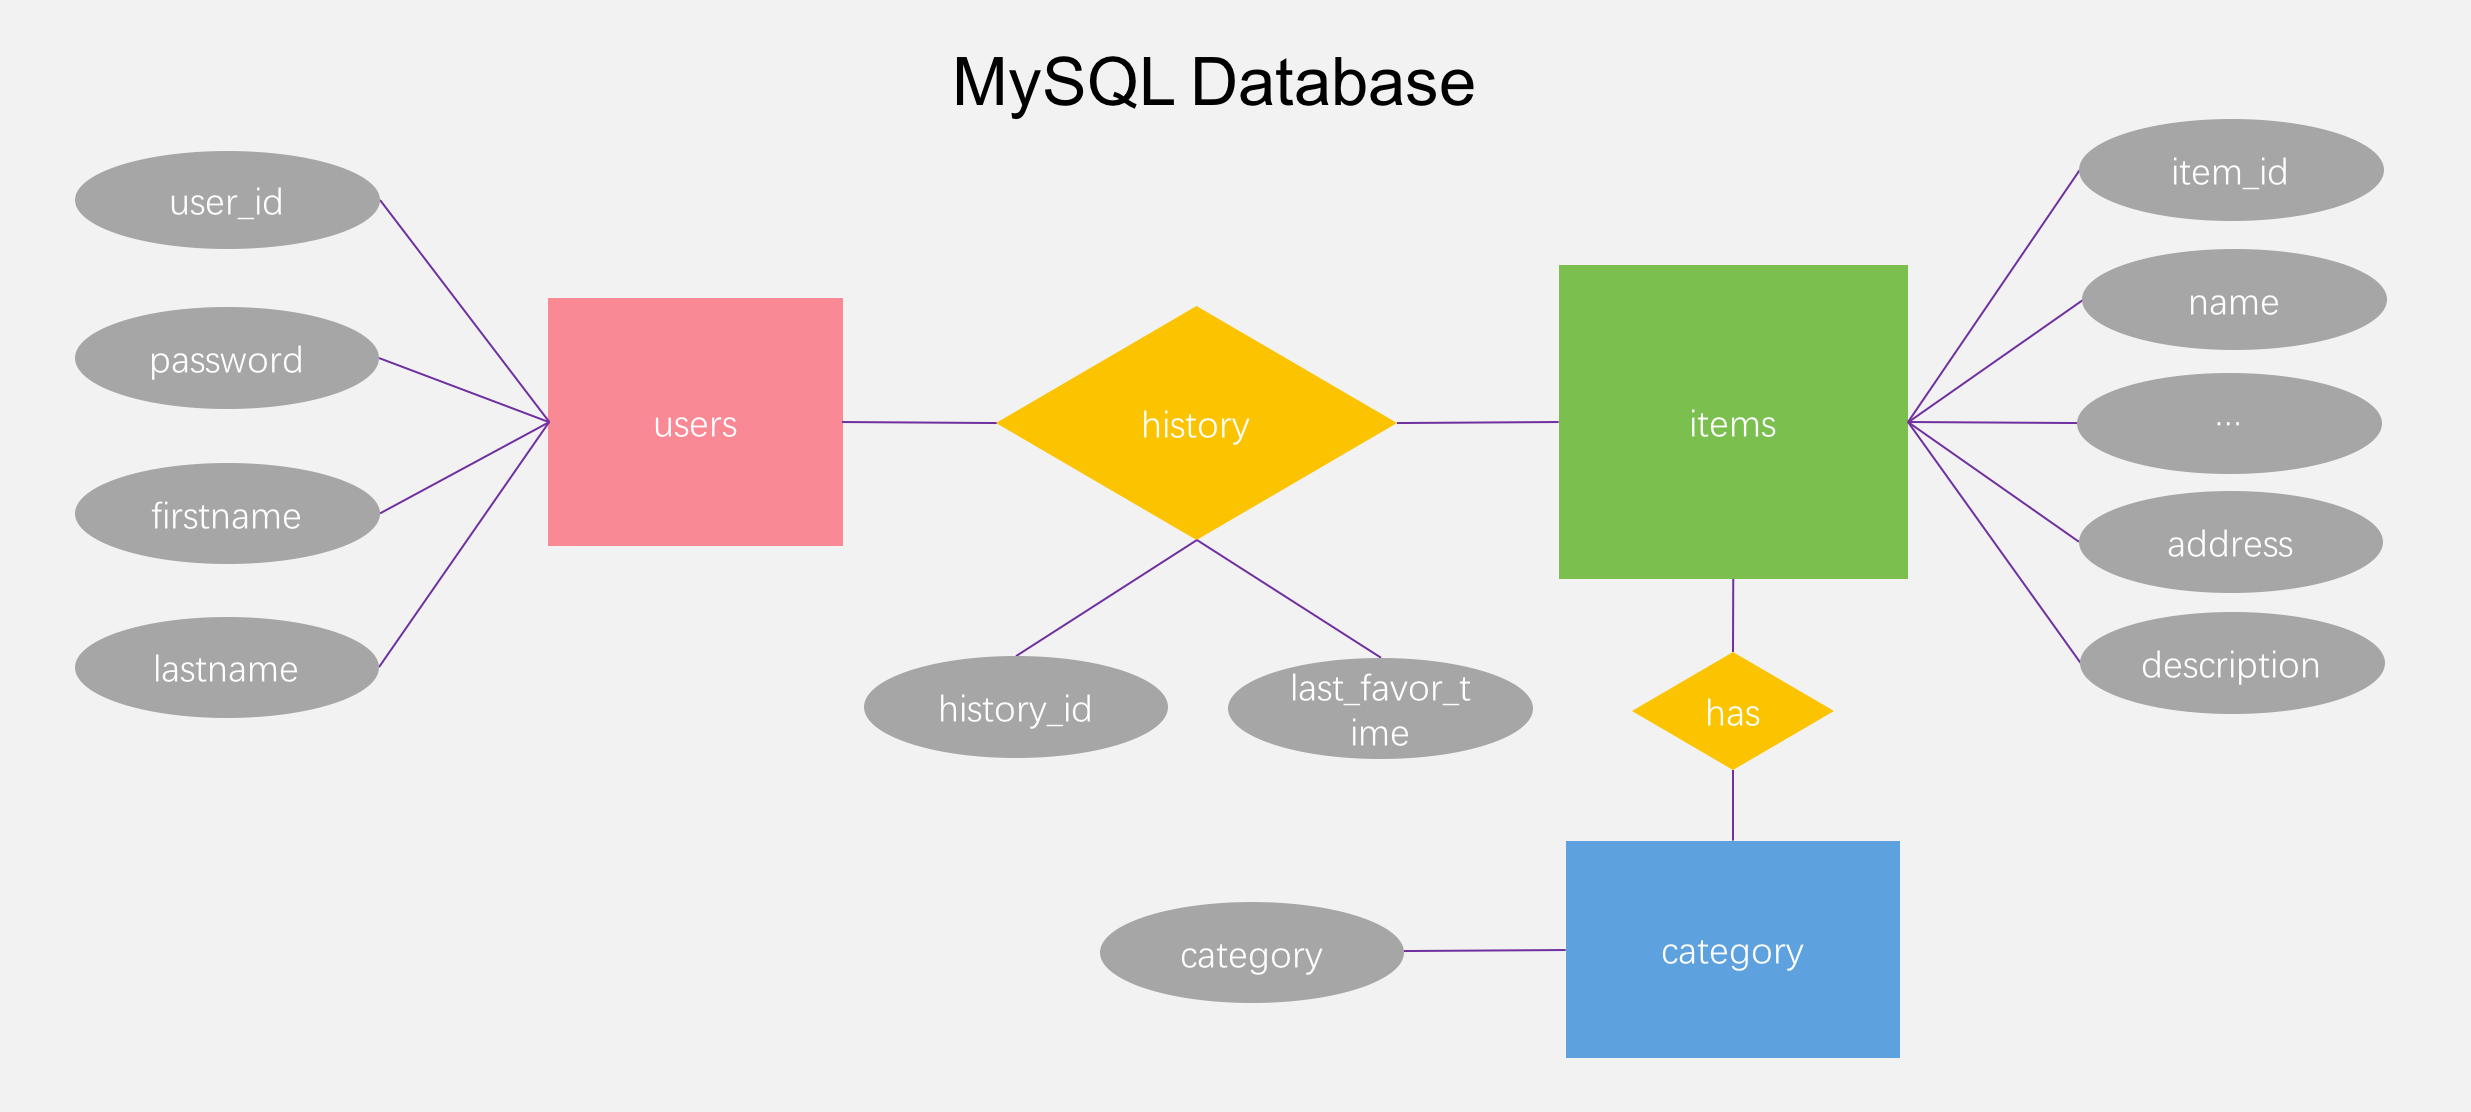Select the firstname attribute oval
This screenshot has width=2471, height=1112.
(x=227, y=514)
